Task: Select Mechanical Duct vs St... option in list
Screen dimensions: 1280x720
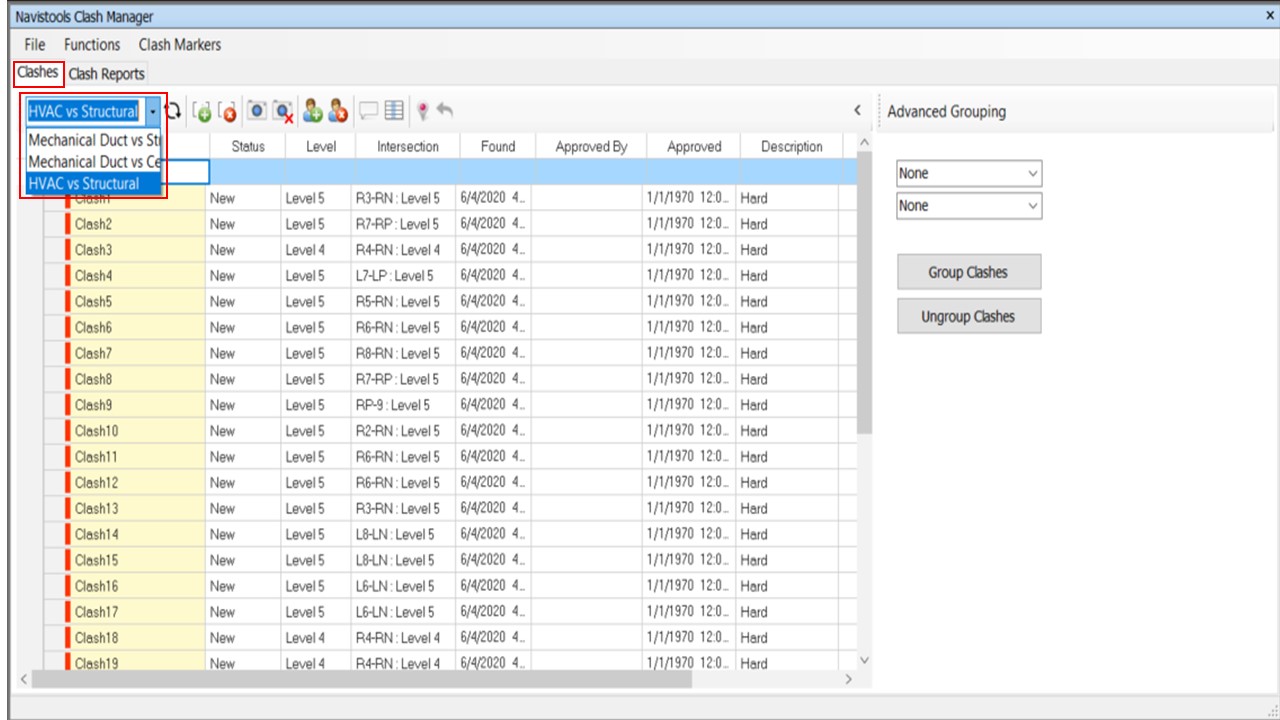Action: [94, 140]
